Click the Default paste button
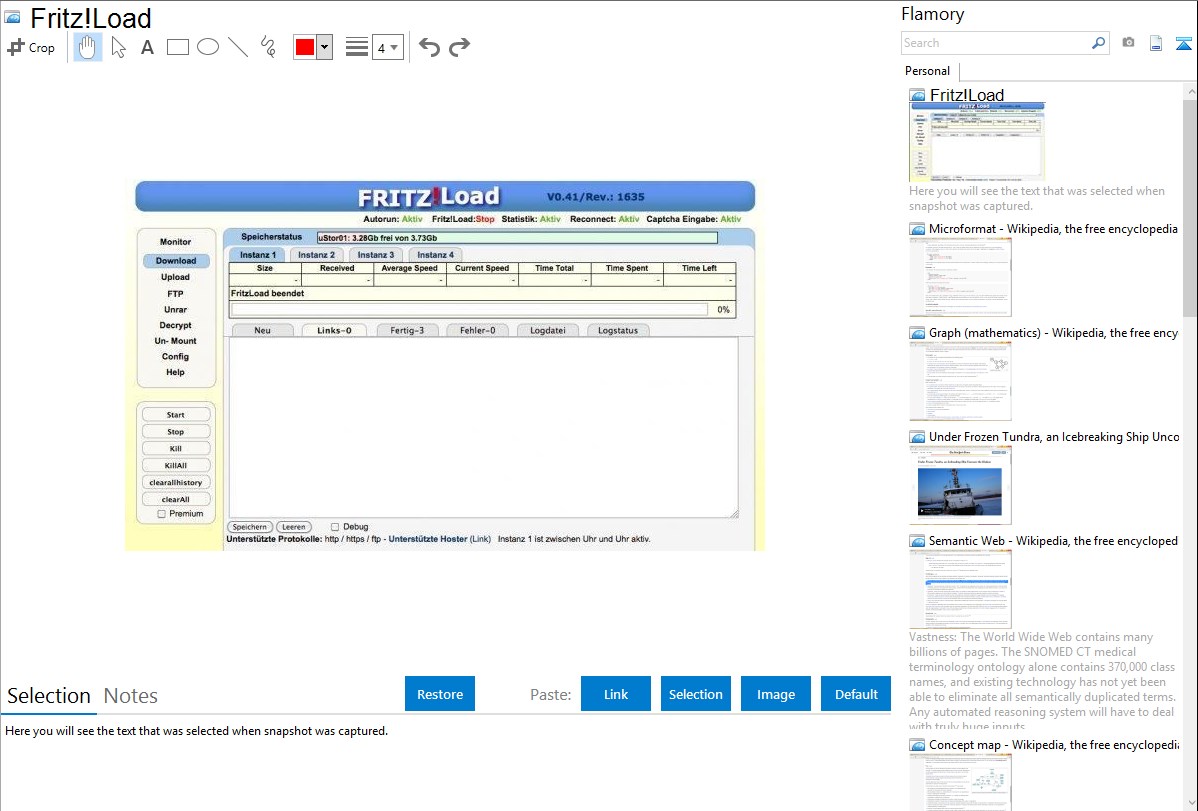This screenshot has height=811, width=1198. pos(856,694)
